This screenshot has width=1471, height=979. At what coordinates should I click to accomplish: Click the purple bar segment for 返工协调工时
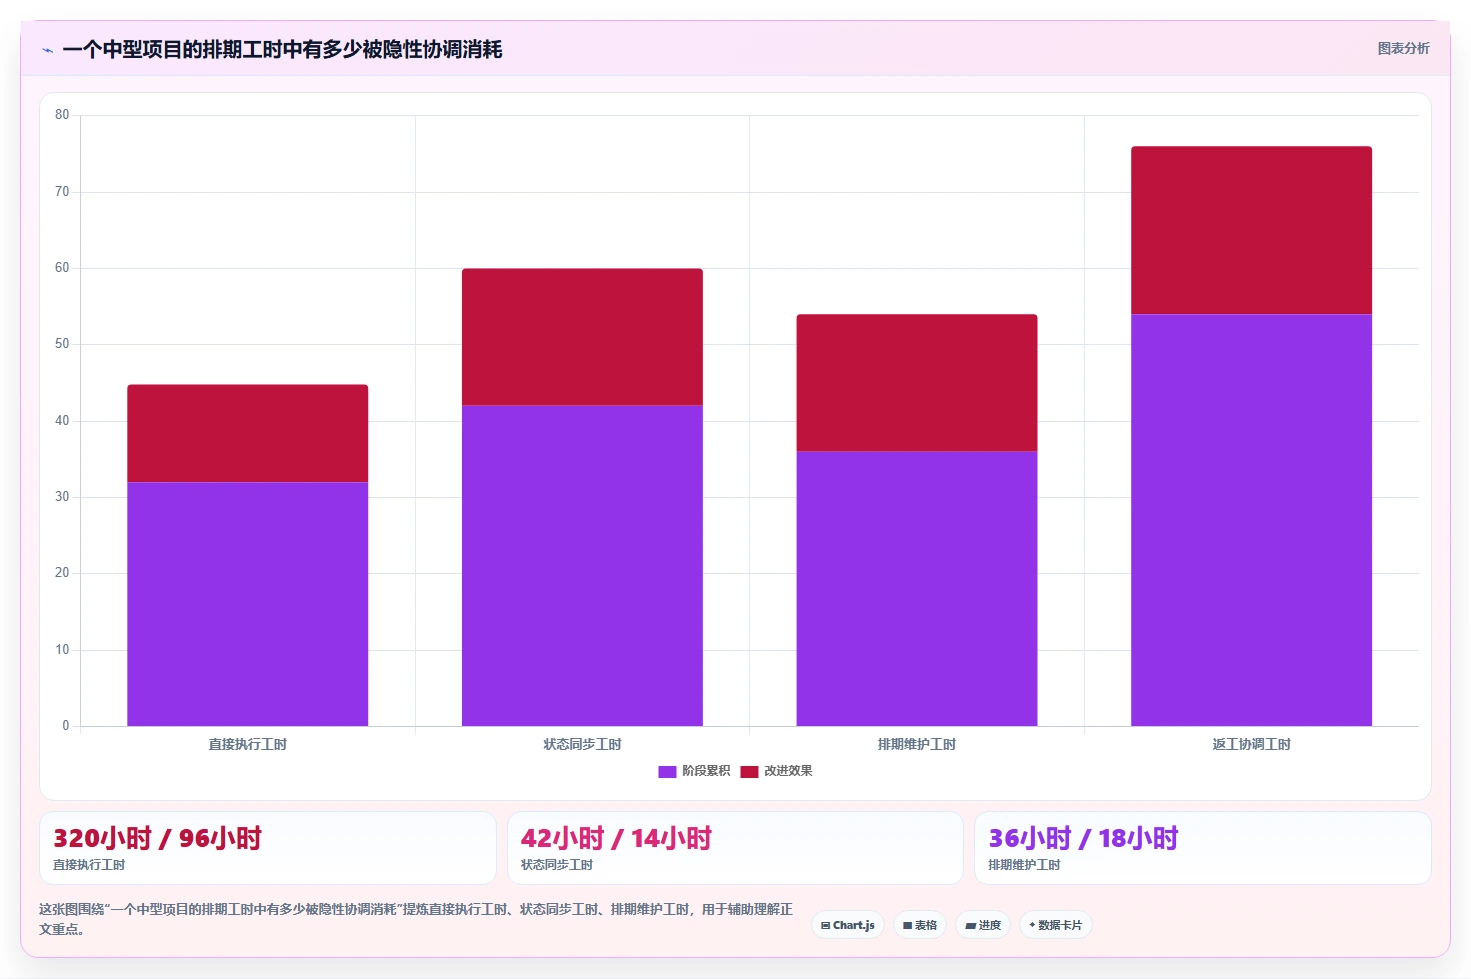(x=1251, y=520)
